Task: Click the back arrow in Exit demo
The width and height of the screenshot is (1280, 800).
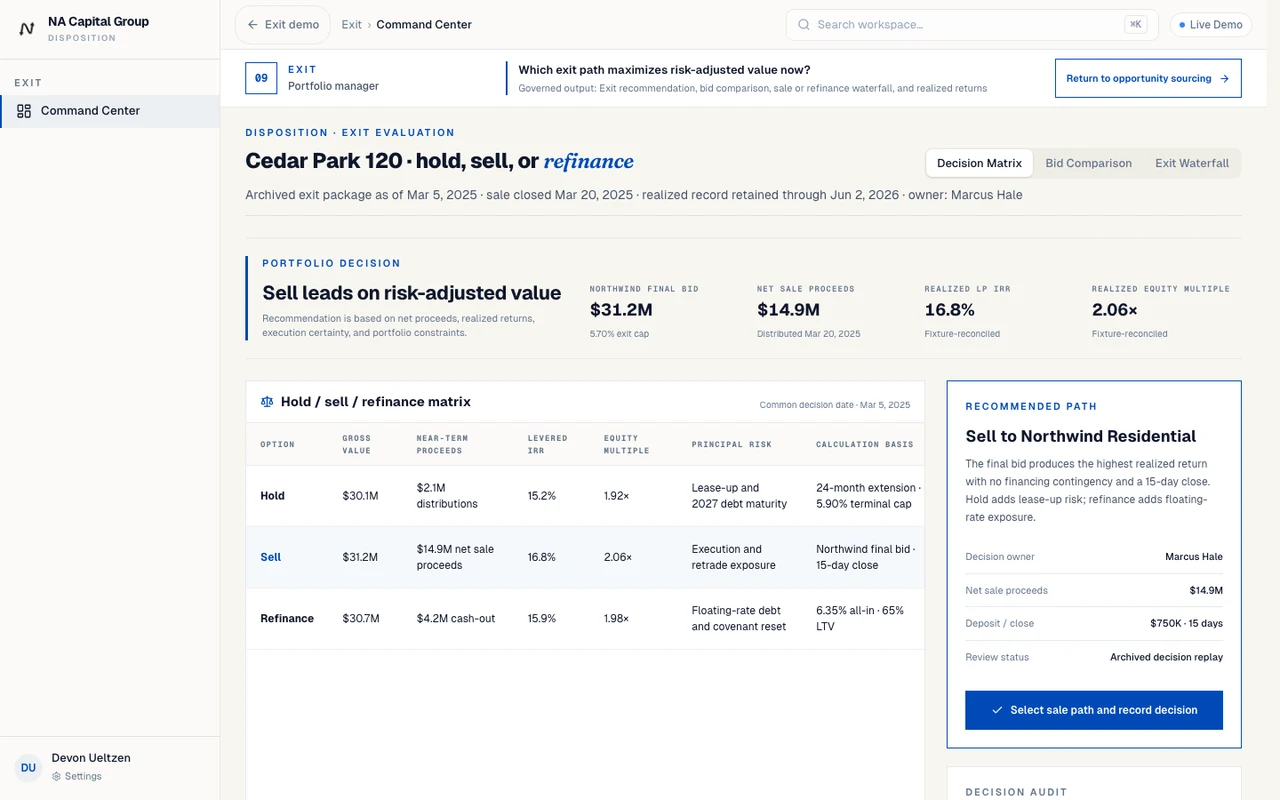Action: tap(252, 25)
